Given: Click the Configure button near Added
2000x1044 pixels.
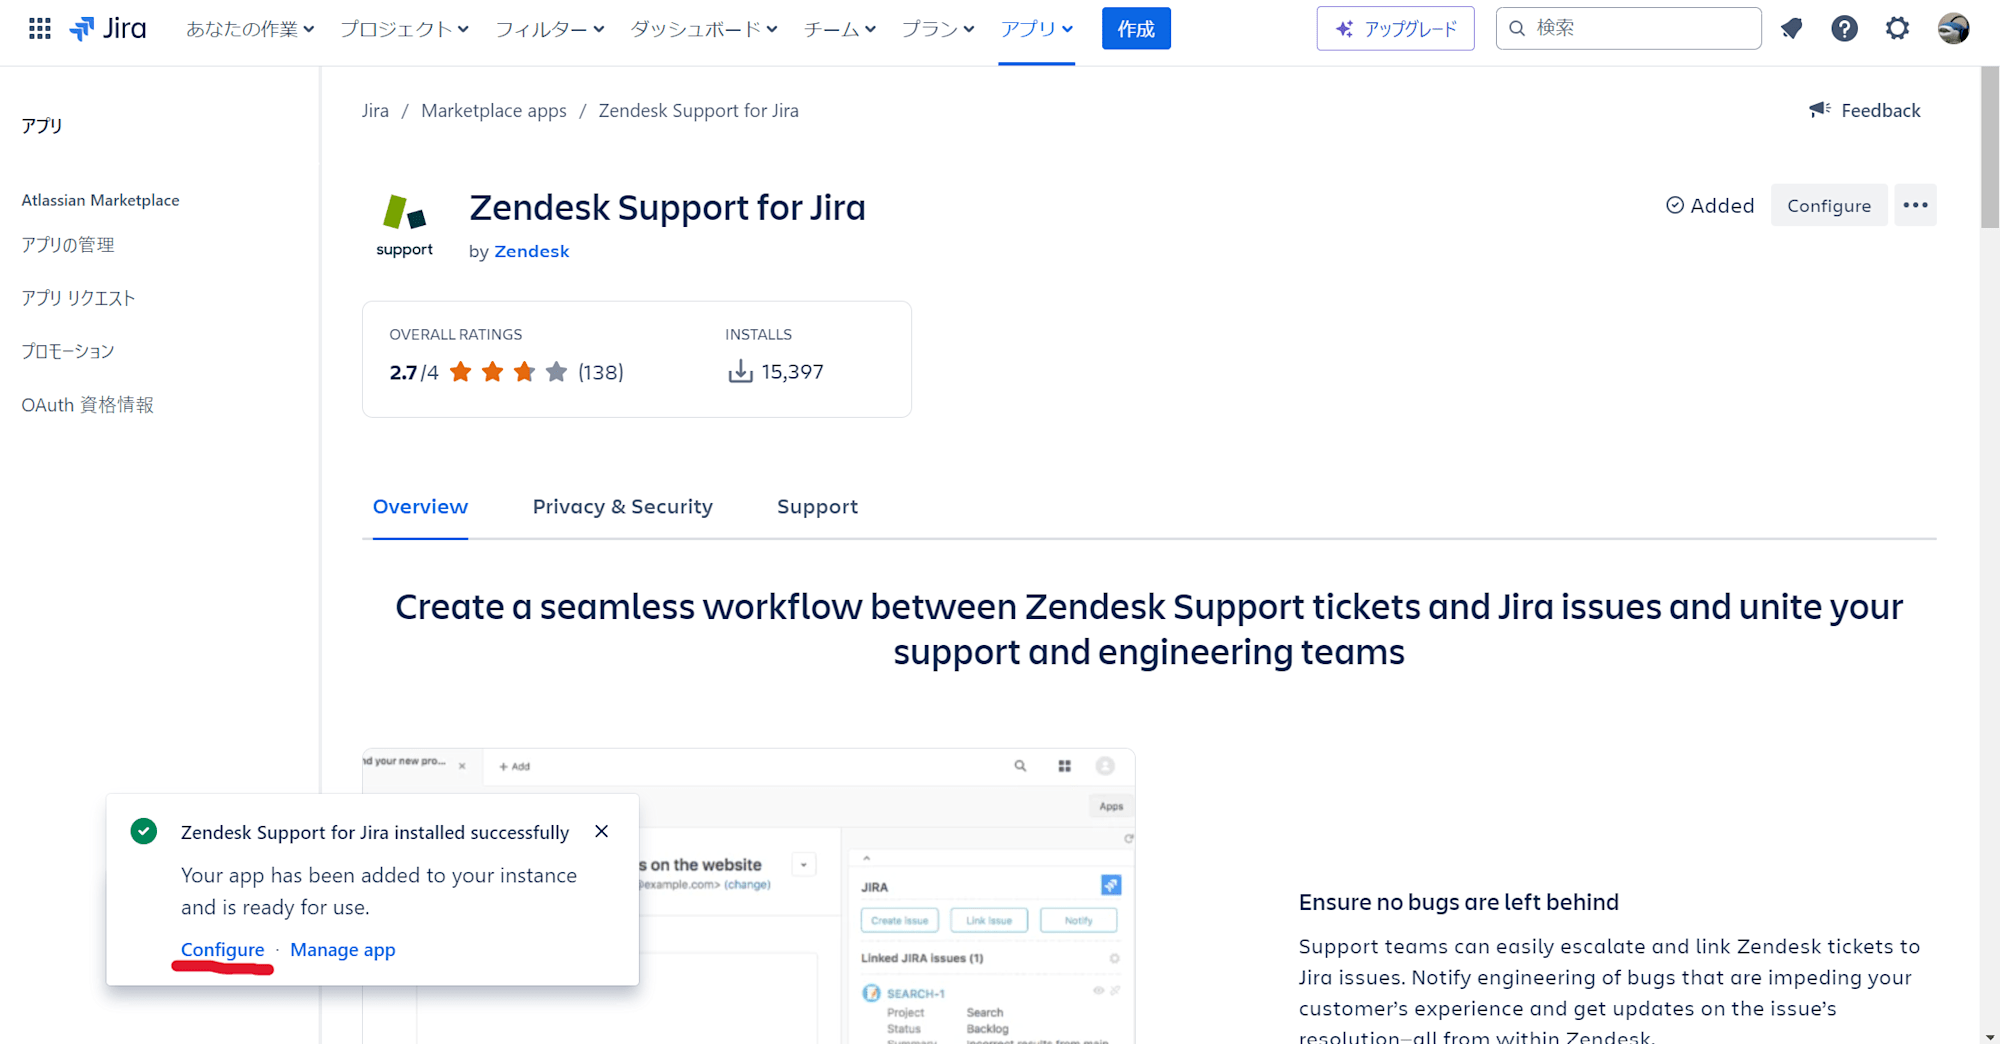Looking at the screenshot, I should [1829, 205].
